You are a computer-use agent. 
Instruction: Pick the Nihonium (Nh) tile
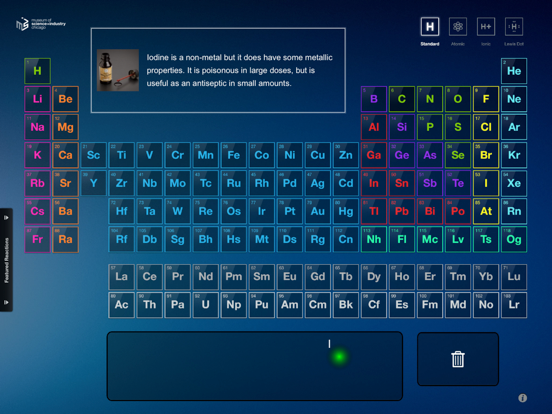(374, 239)
